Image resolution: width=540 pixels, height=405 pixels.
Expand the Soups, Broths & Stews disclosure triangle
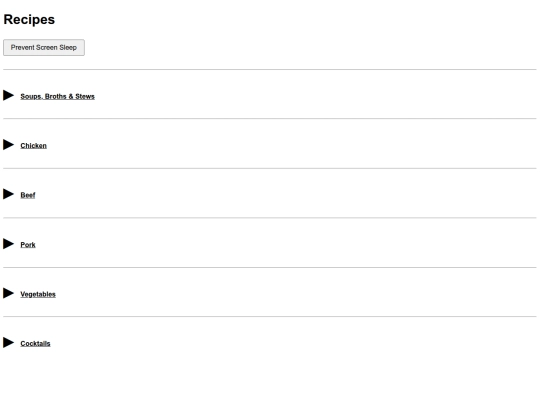pyautogui.click(x=9, y=95)
